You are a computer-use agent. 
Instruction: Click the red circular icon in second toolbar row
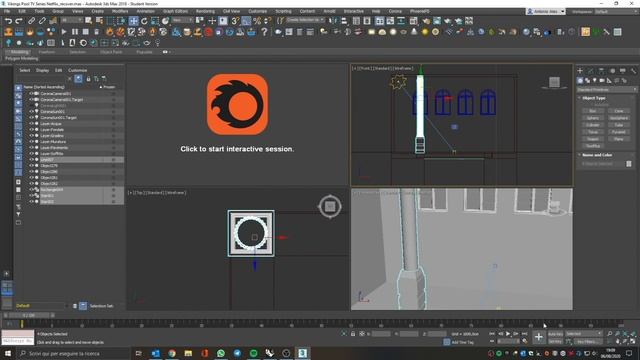(209, 31)
